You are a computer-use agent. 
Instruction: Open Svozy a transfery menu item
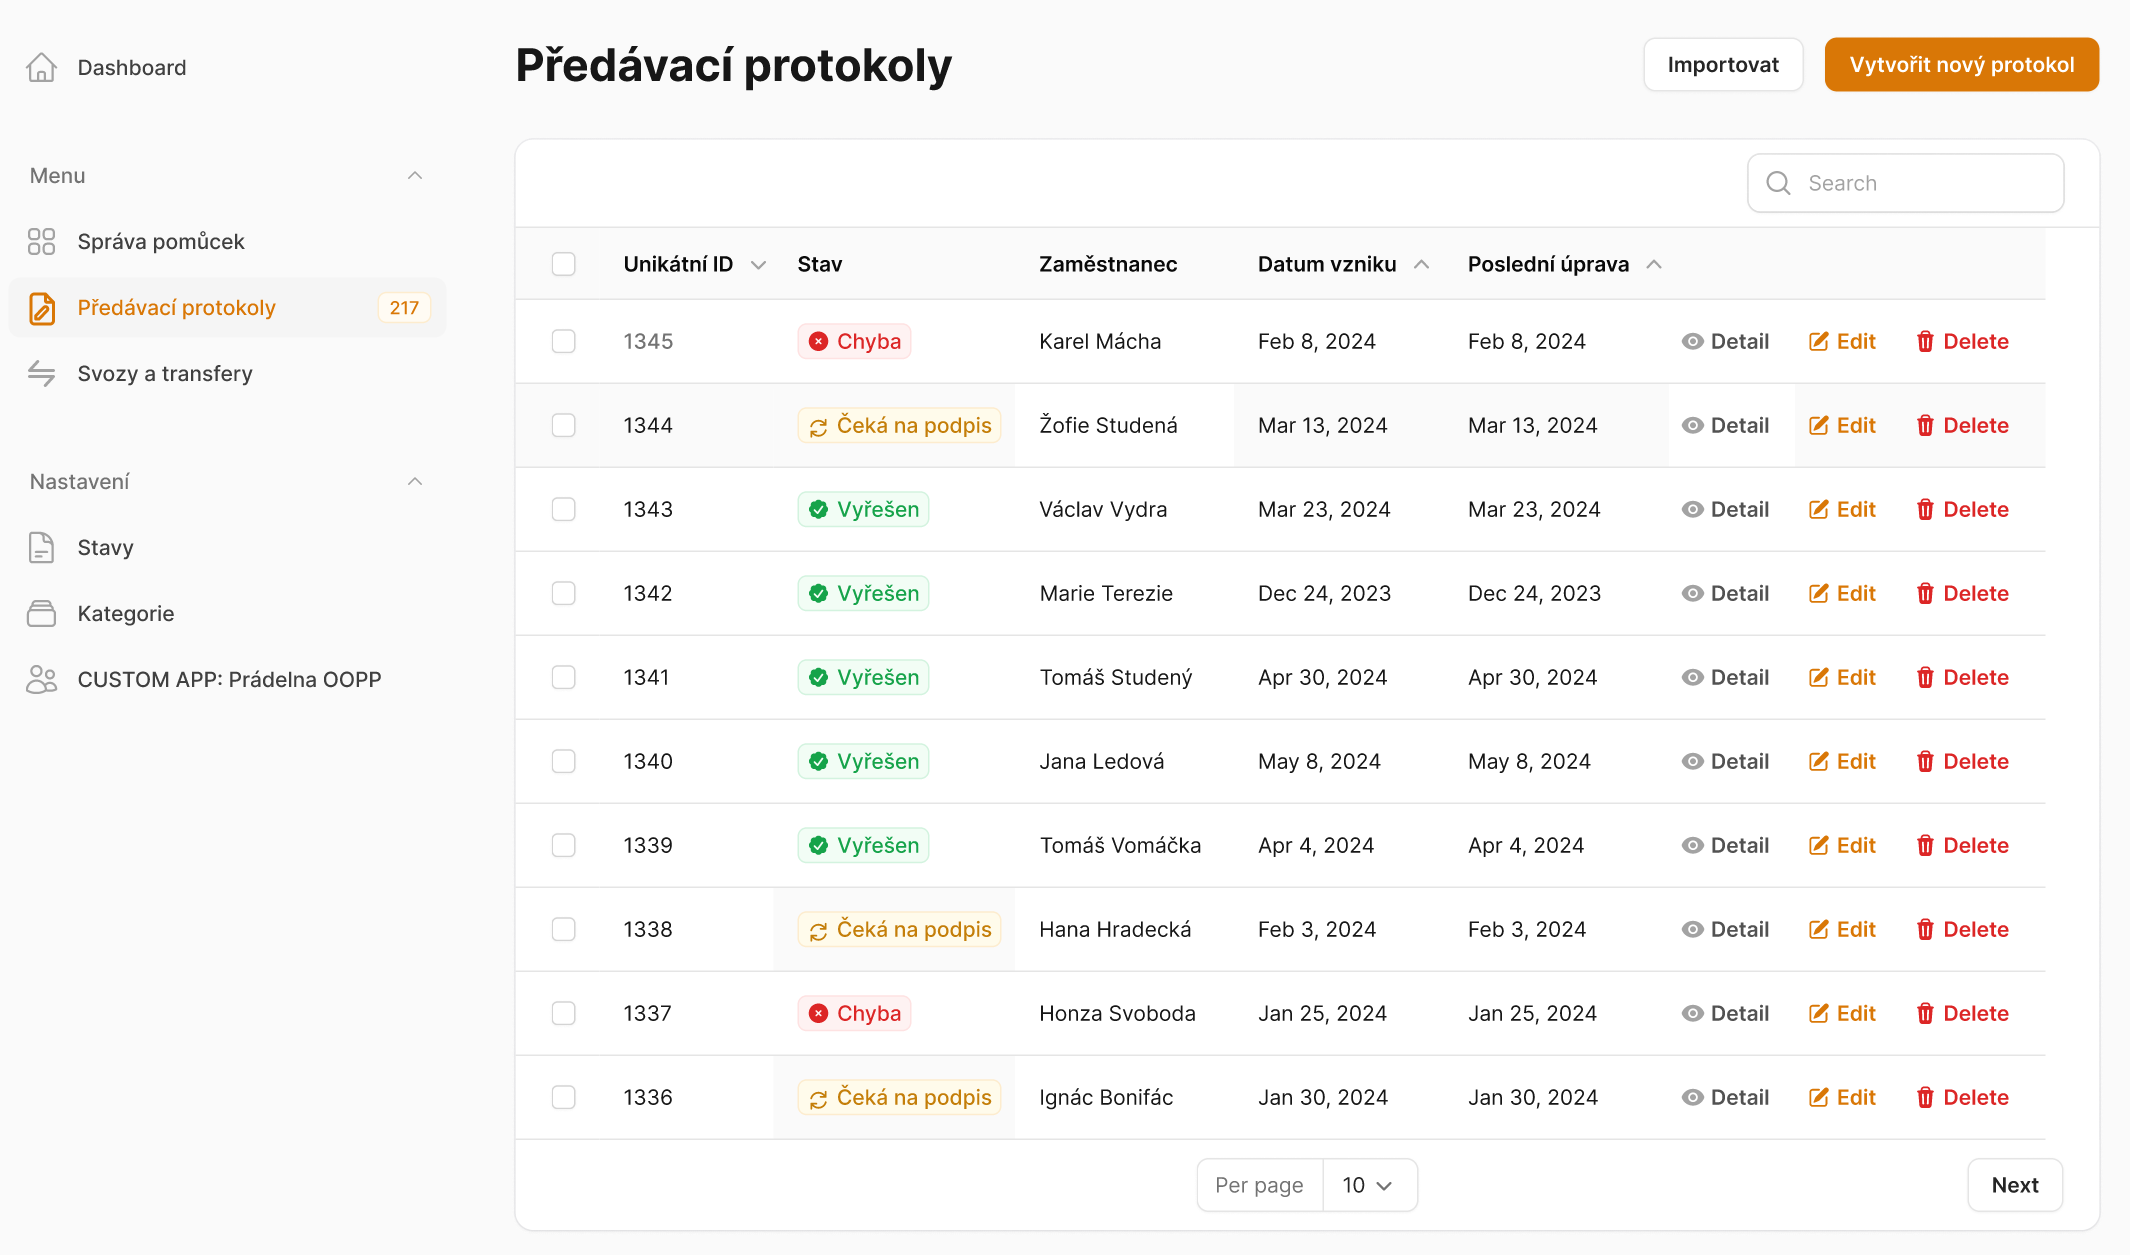[x=164, y=372]
